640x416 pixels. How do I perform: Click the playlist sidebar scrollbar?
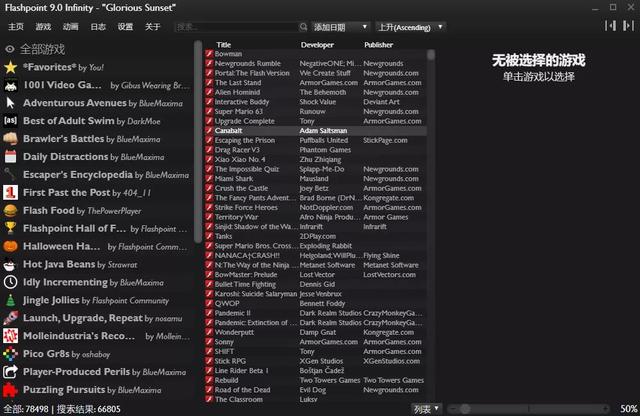click(198, 141)
